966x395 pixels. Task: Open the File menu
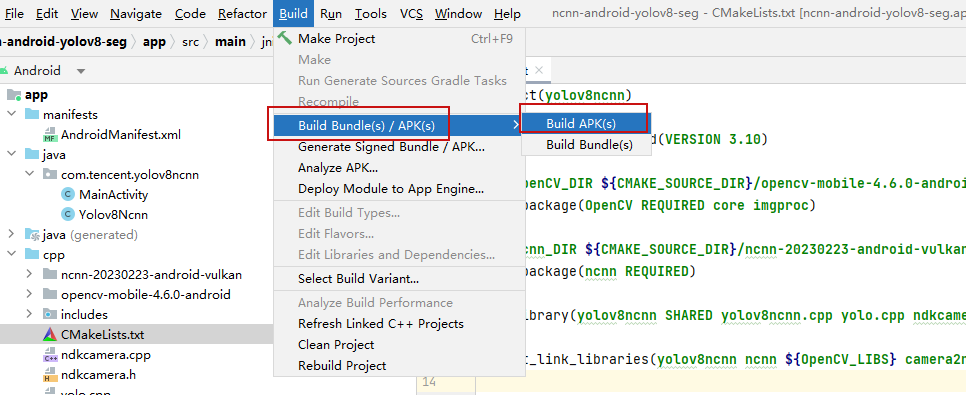click(13, 14)
